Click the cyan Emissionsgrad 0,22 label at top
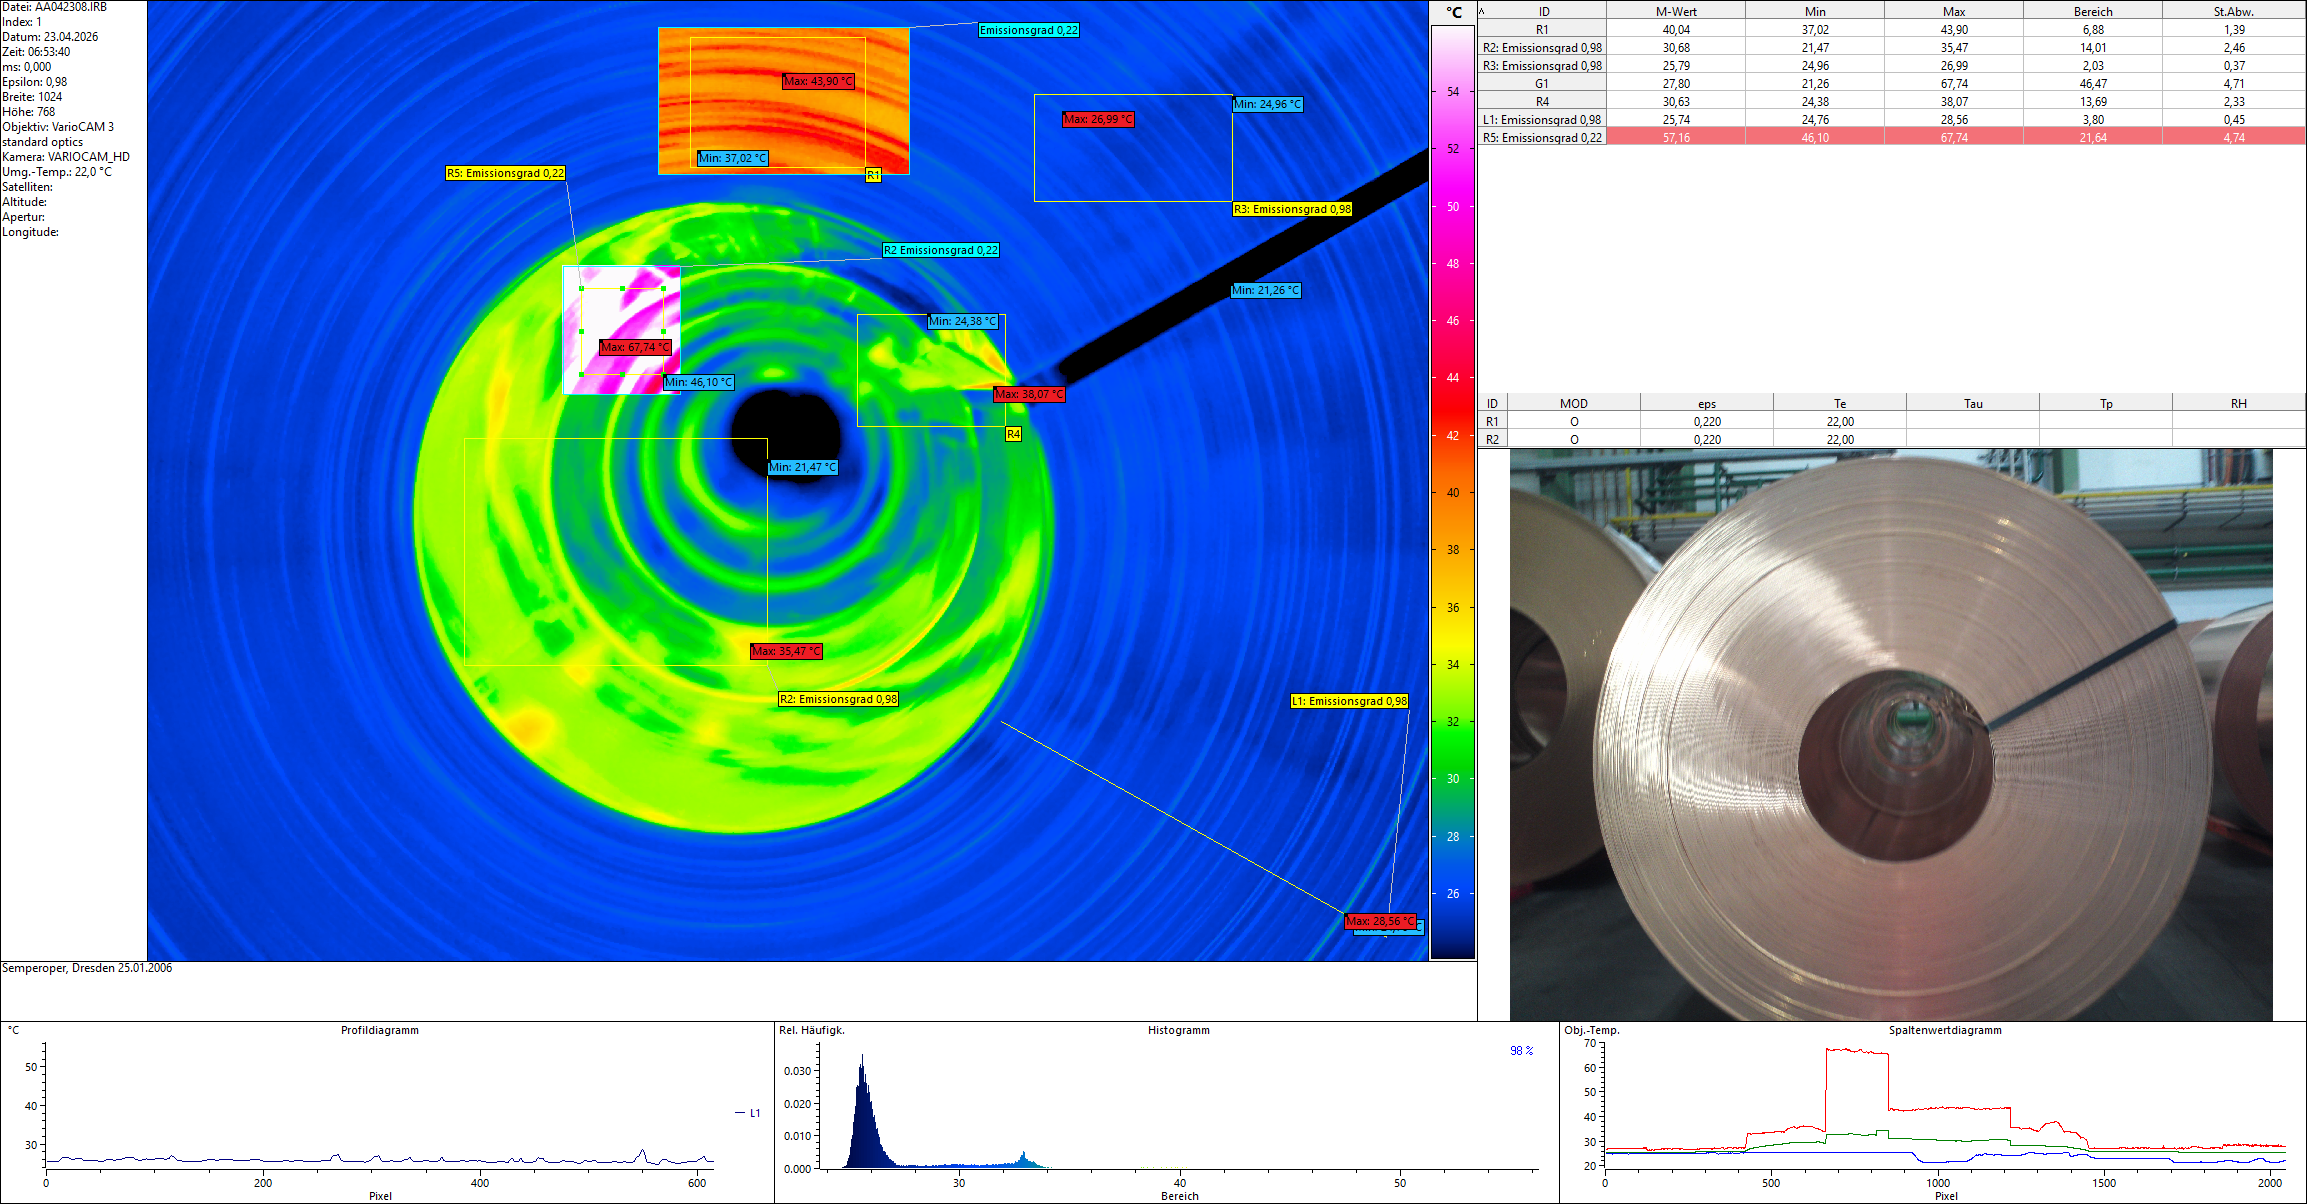2307x1204 pixels. tap(1029, 30)
